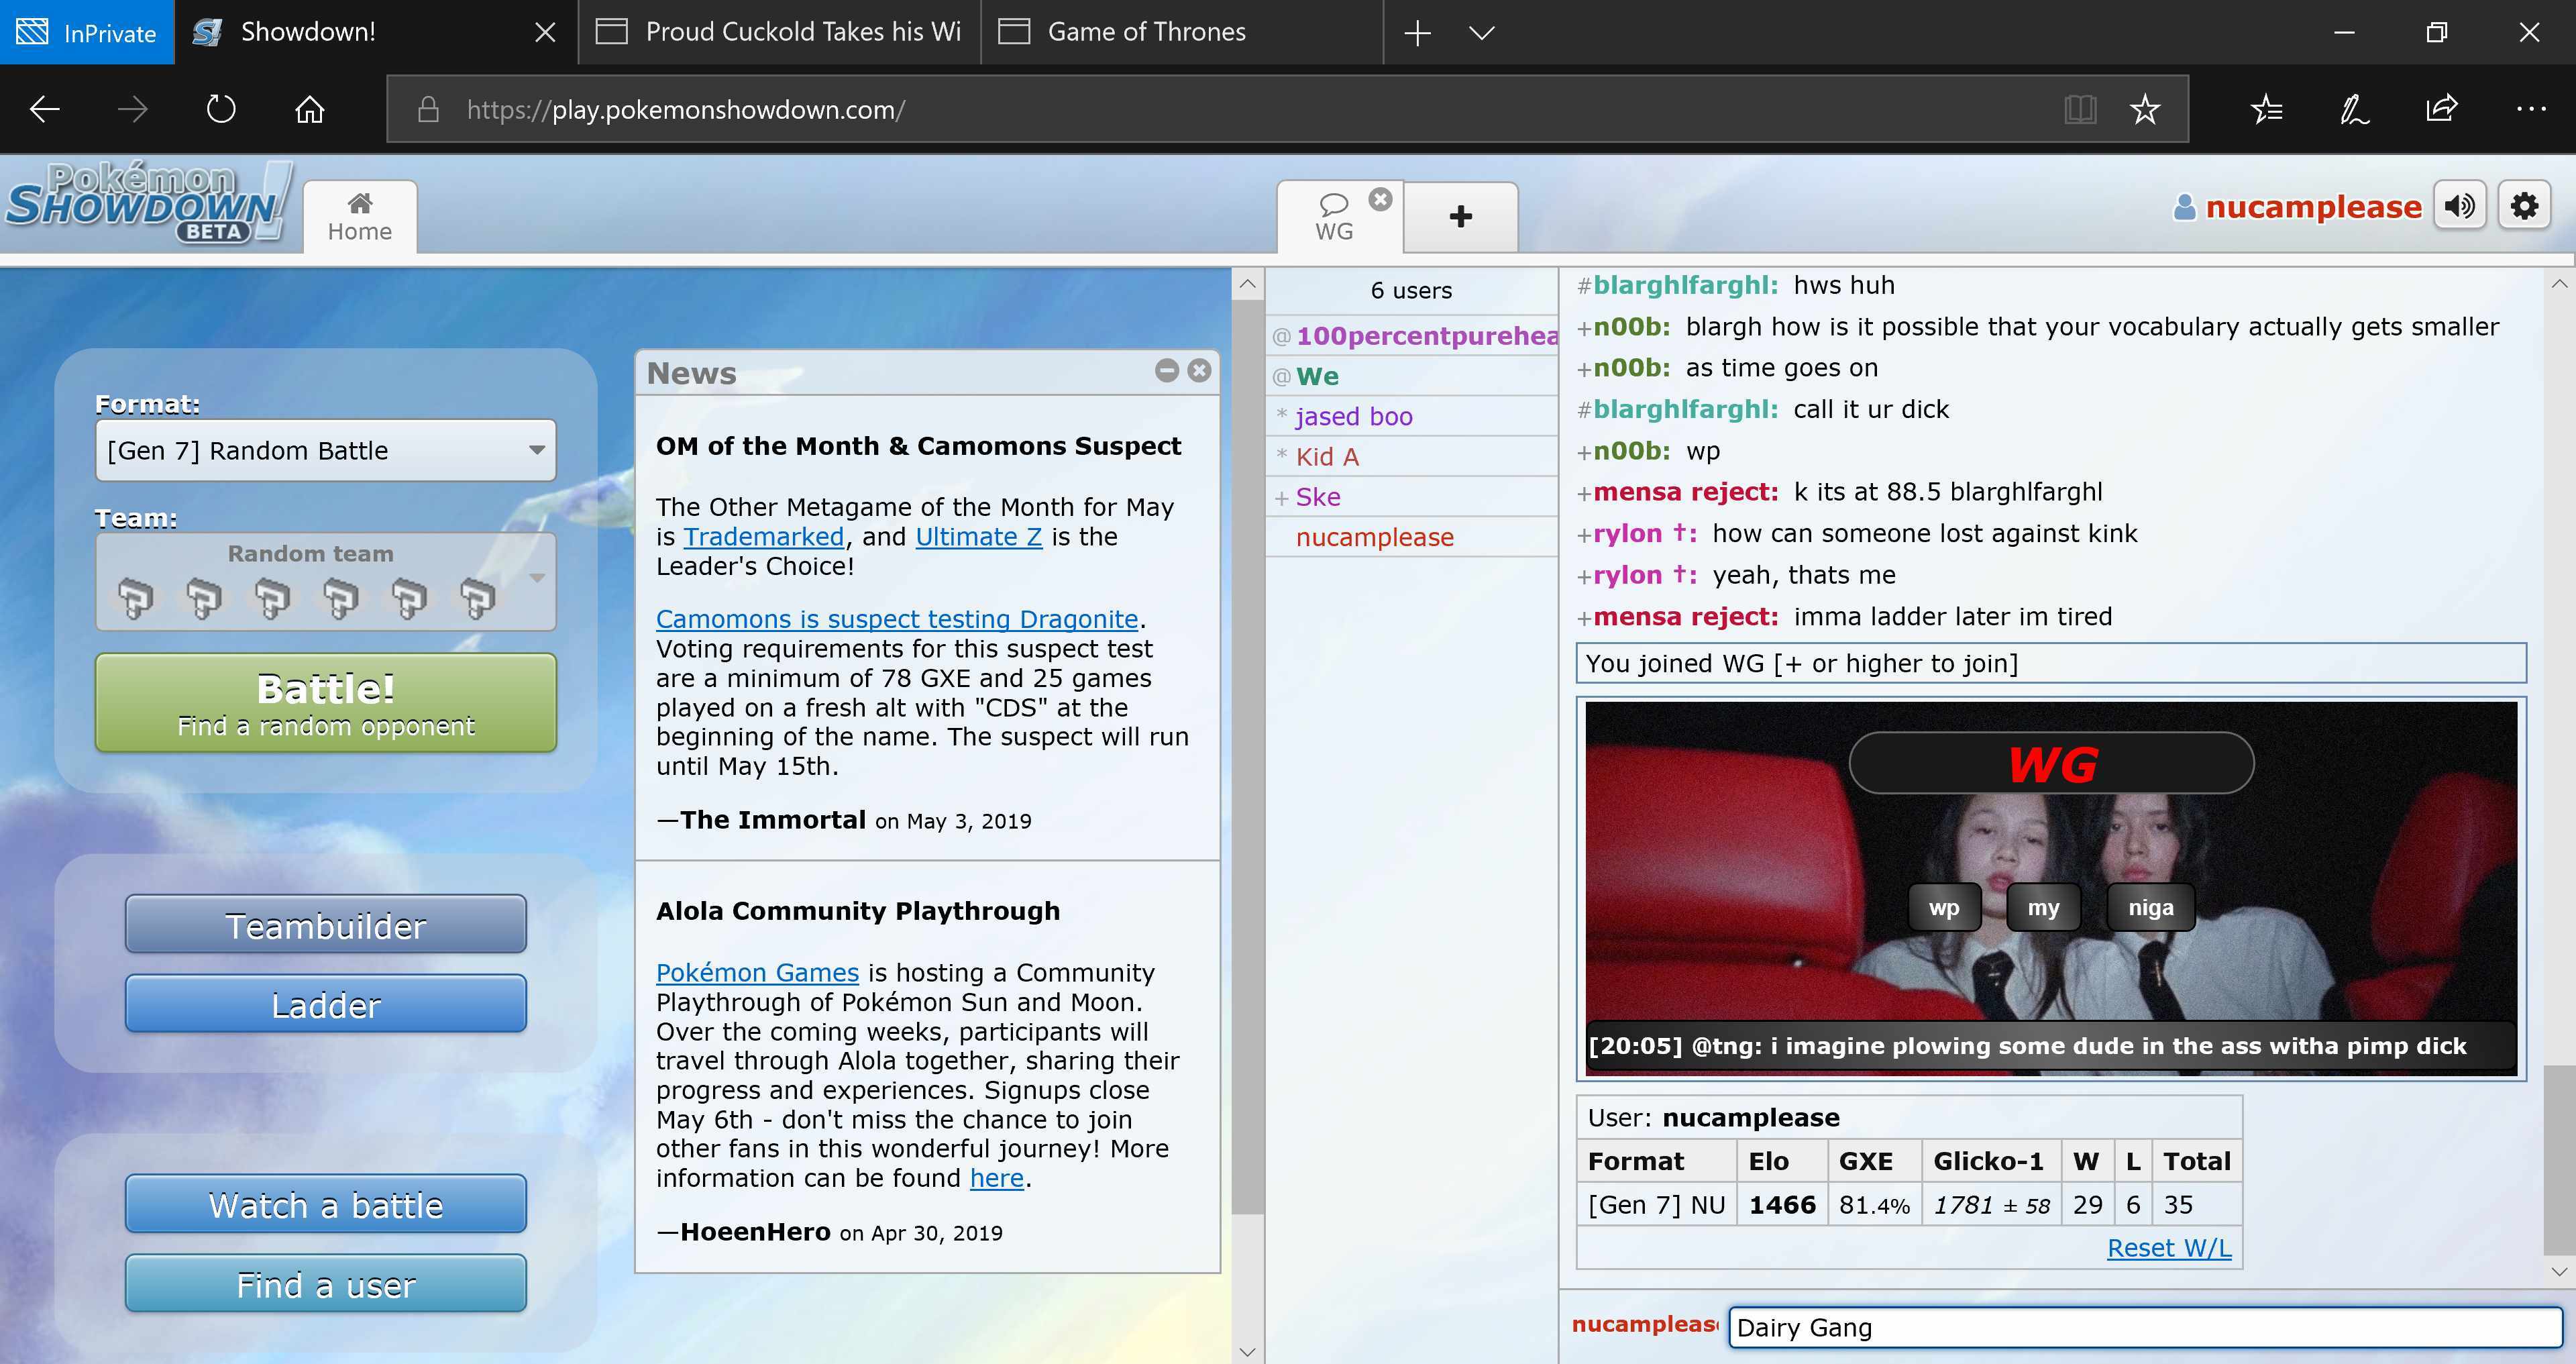Image resolution: width=2576 pixels, height=1364 pixels.
Task: Click the browser Forward arrow
Action: pyautogui.click(x=133, y=109)
